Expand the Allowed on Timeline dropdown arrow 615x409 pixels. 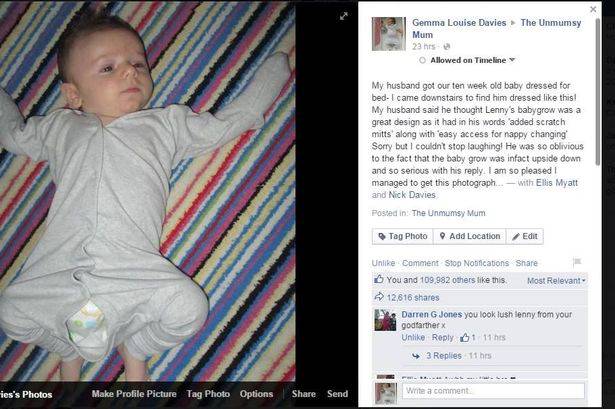[512, 60]
